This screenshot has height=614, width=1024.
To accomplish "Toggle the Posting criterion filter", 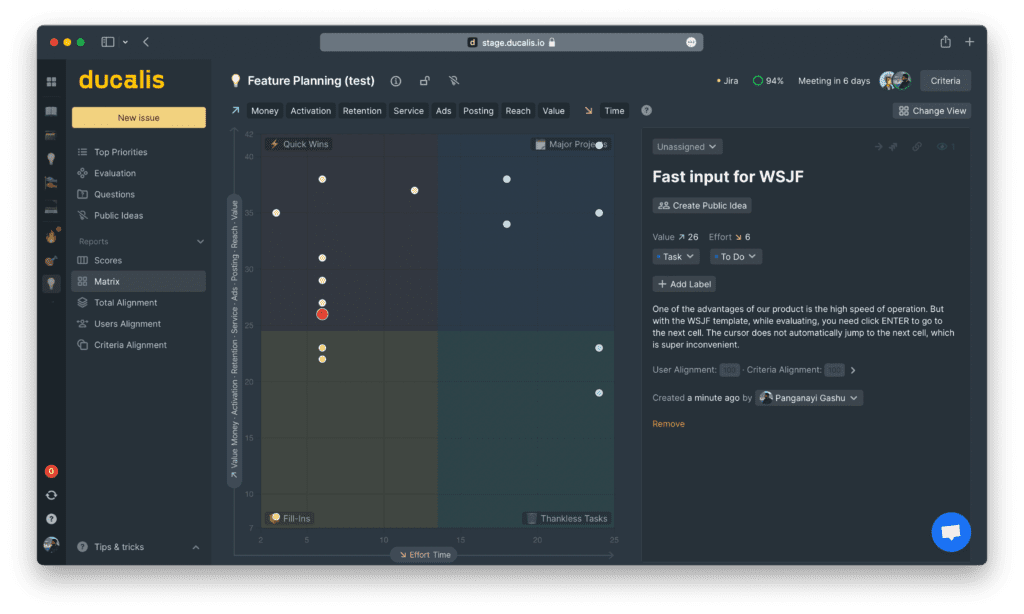I will click(x=478, y=111).
